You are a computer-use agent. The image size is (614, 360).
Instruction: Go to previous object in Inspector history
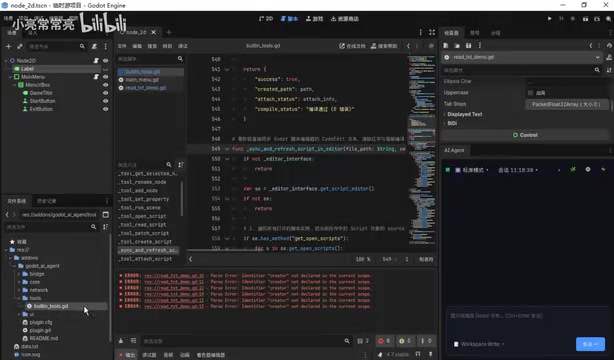tap(591, 45)
